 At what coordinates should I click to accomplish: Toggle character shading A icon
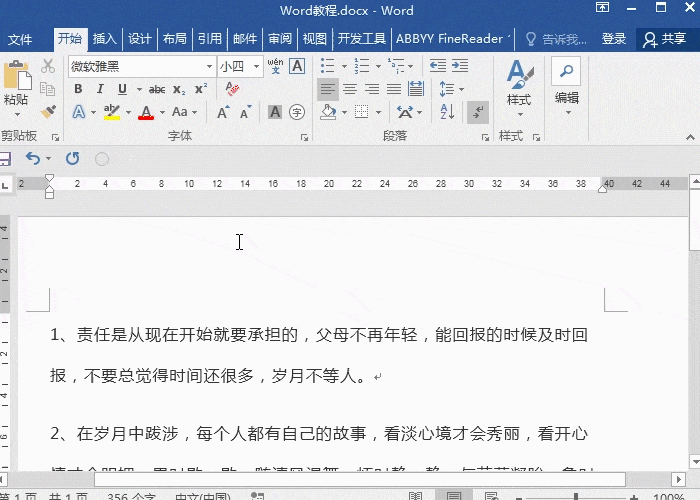(x=275, y=112)
